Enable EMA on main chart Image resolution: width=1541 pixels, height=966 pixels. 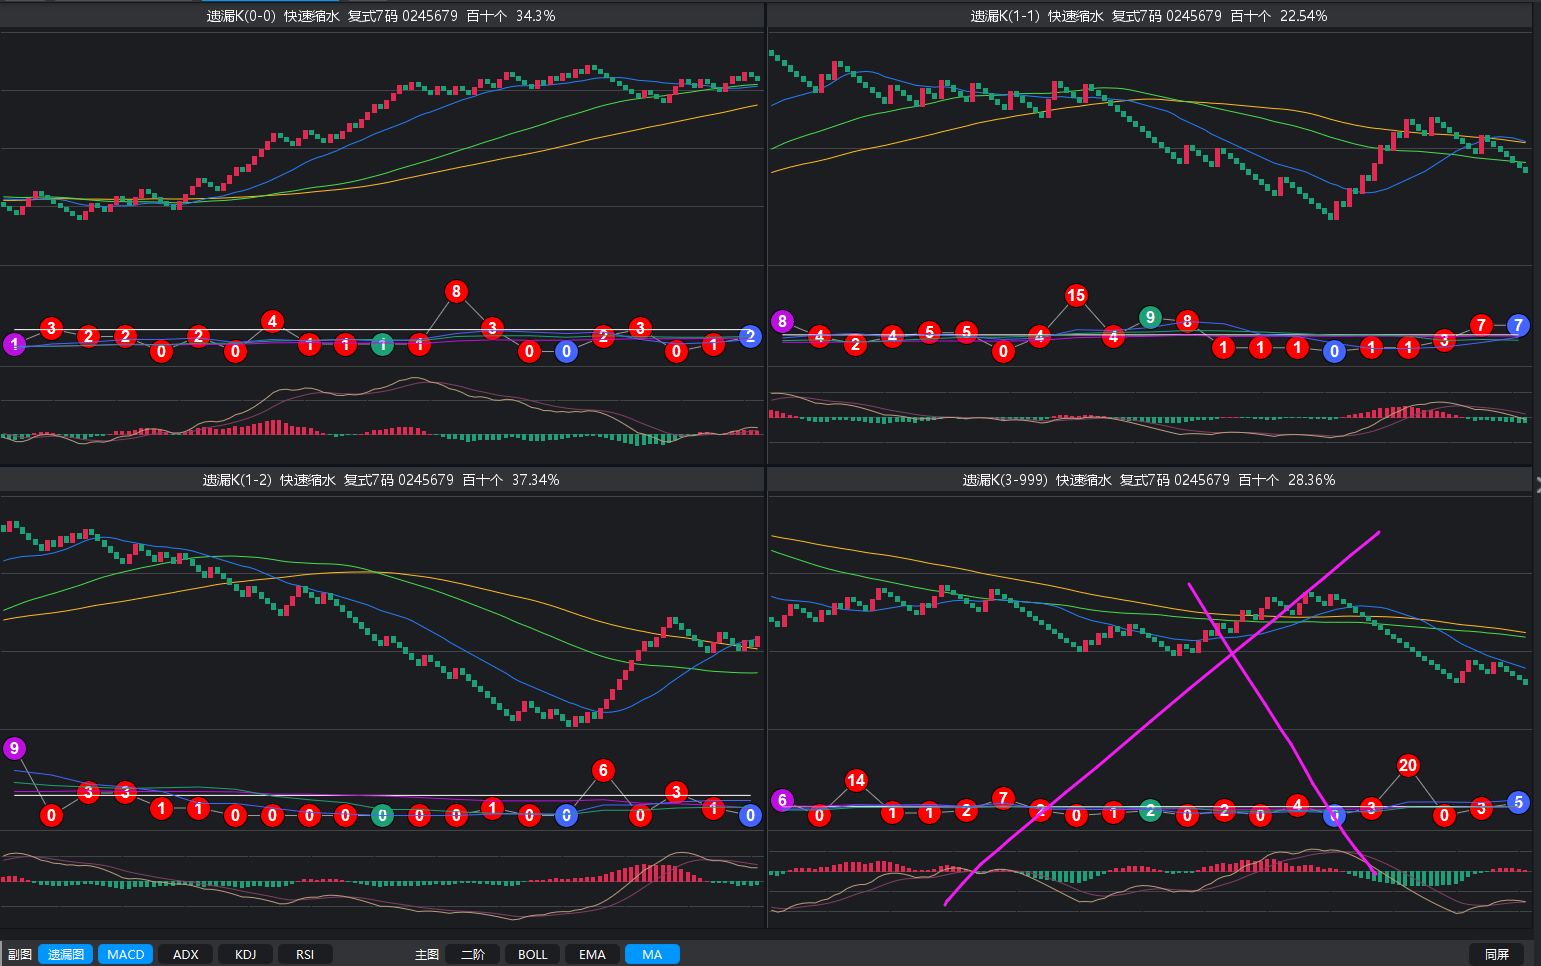pyautogui.click(x=592, y=954)
